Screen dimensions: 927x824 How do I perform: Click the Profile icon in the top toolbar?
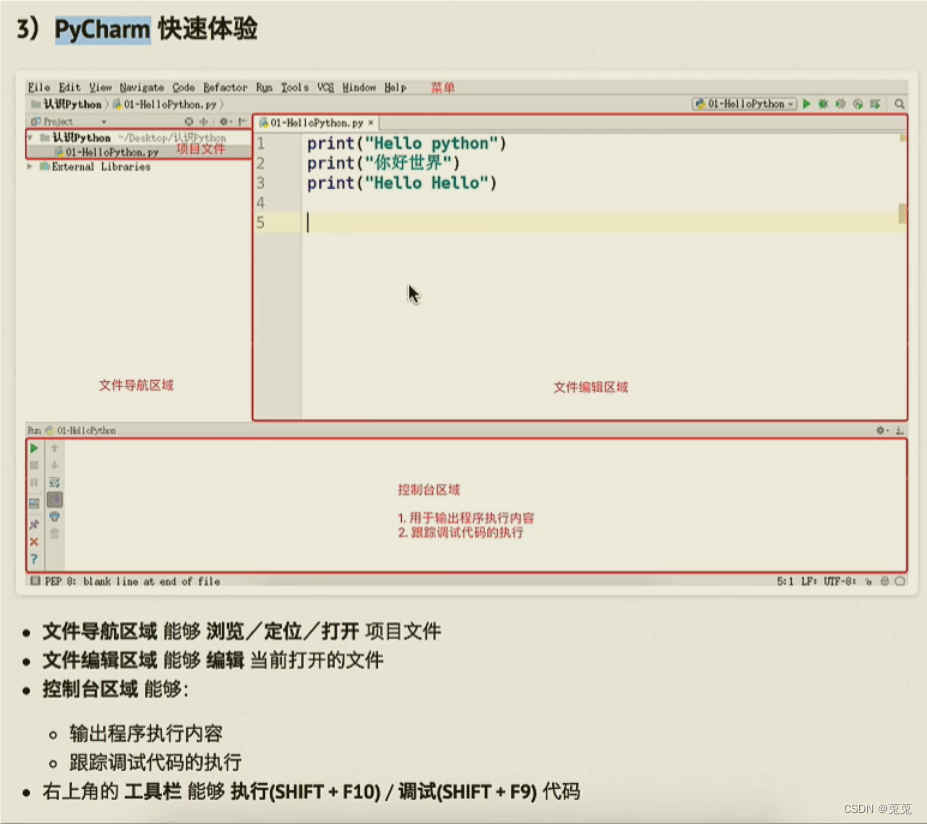coord(858,104)
